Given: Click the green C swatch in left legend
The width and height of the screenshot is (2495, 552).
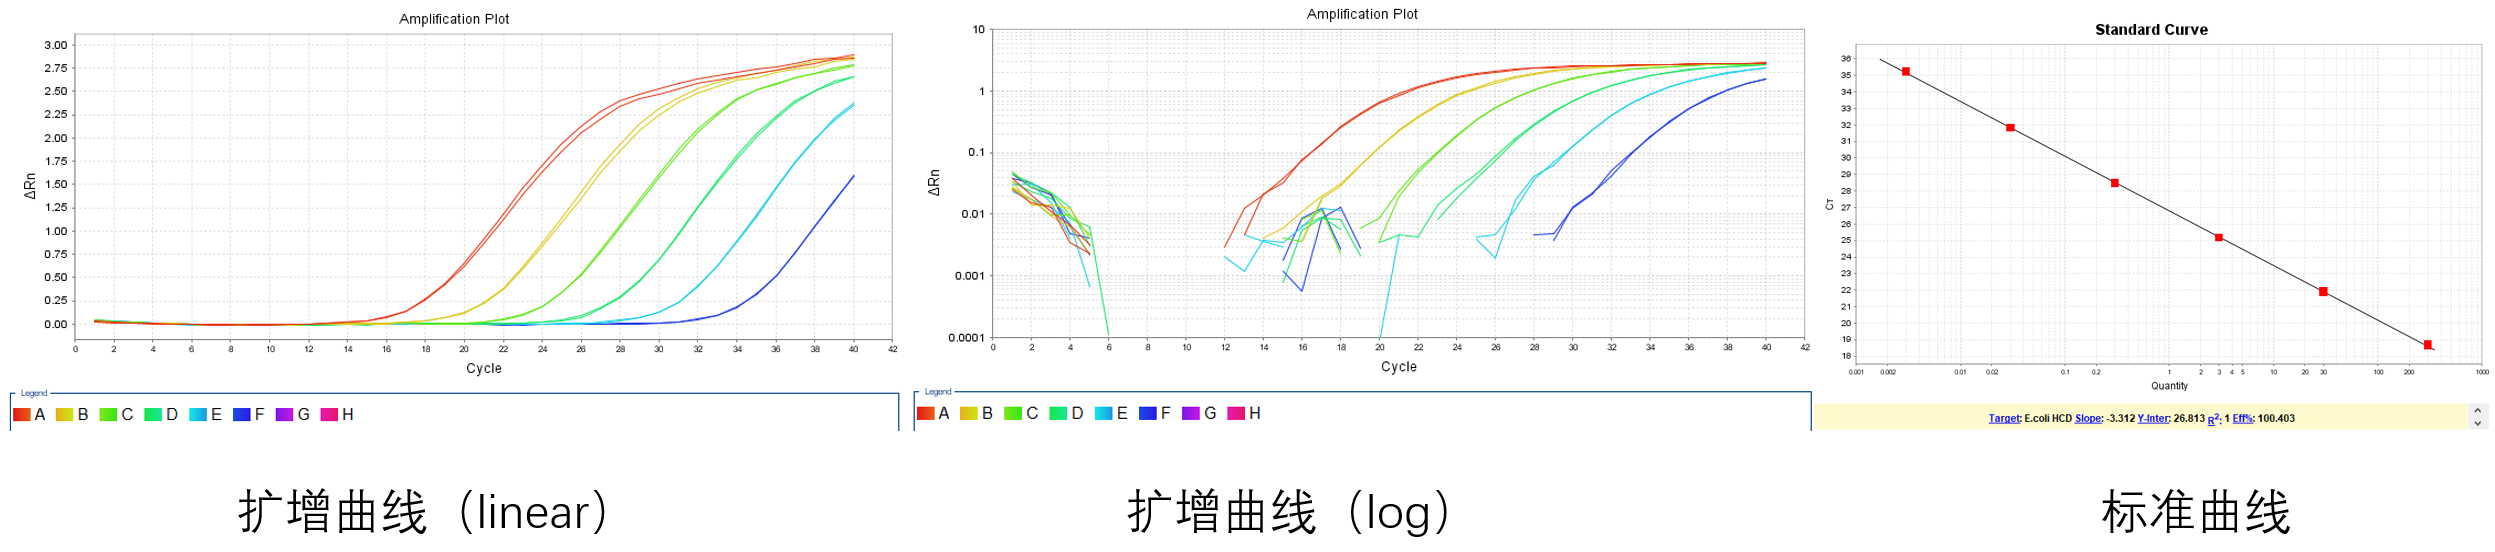Looking at the screenshot, I should pyautogui.click(x=108, y=415).
